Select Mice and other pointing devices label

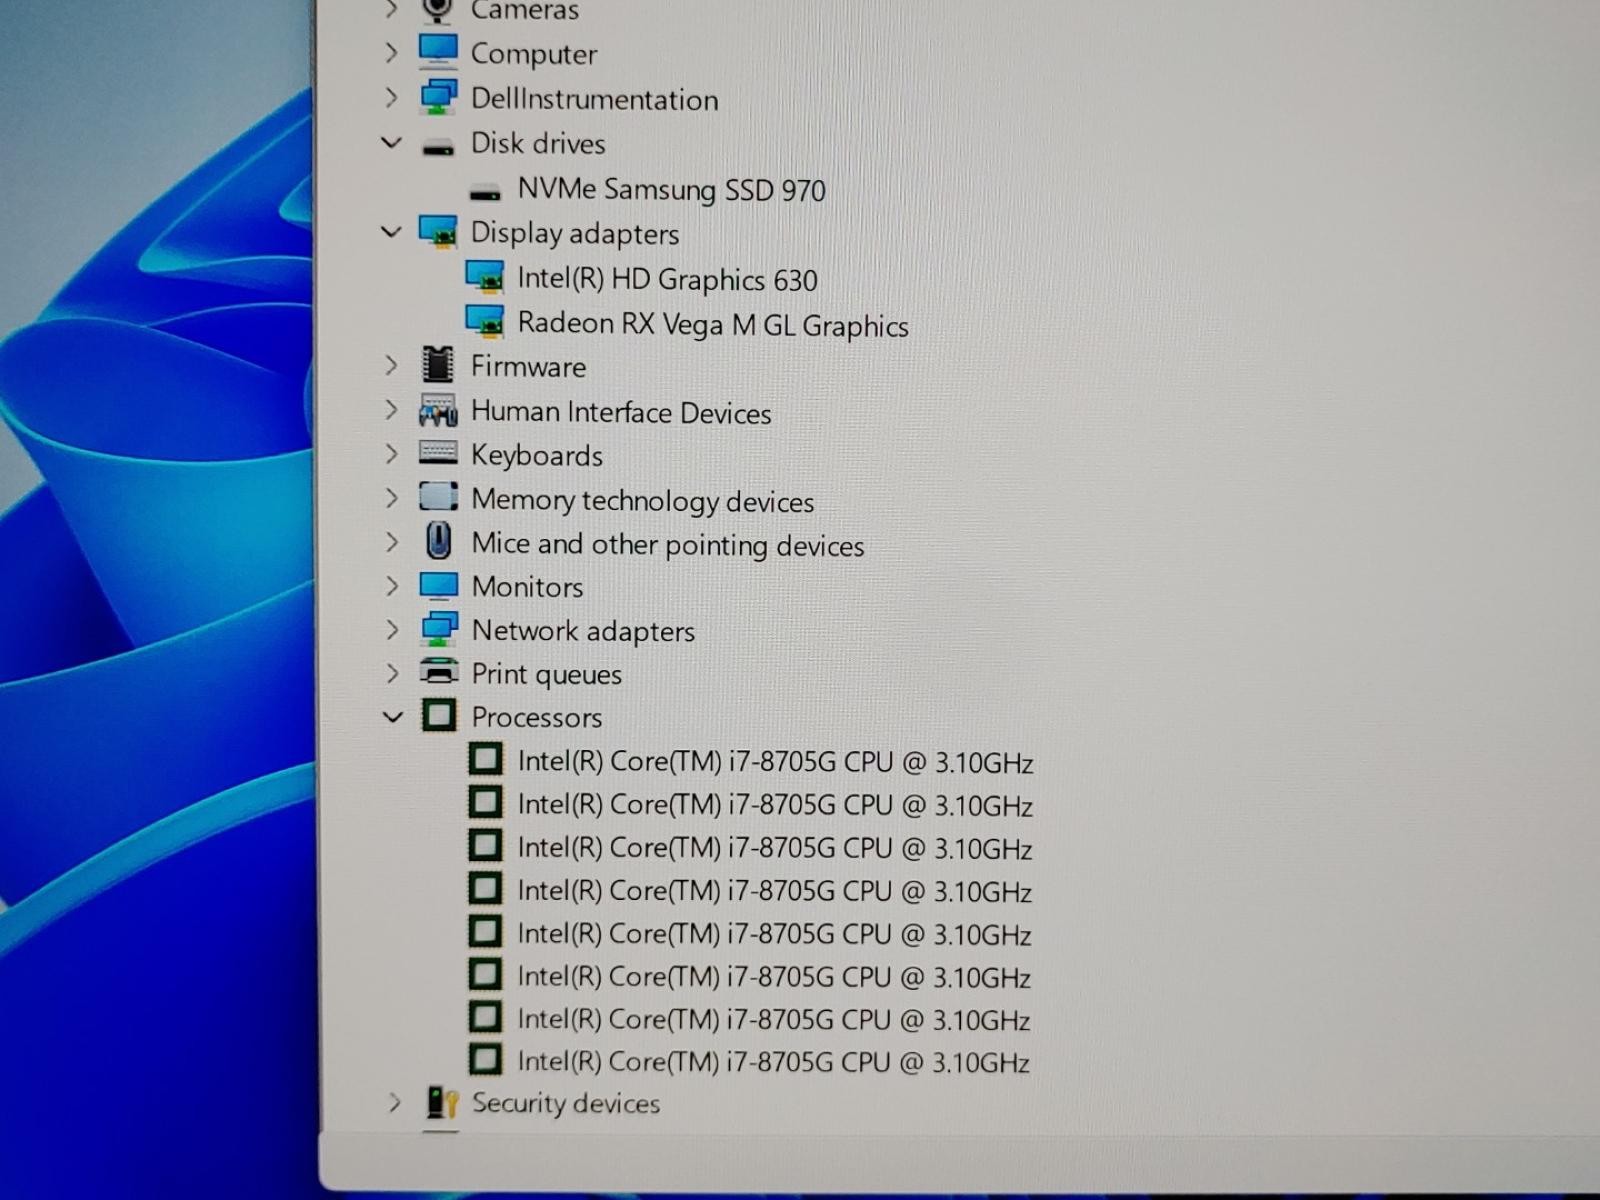668,544
